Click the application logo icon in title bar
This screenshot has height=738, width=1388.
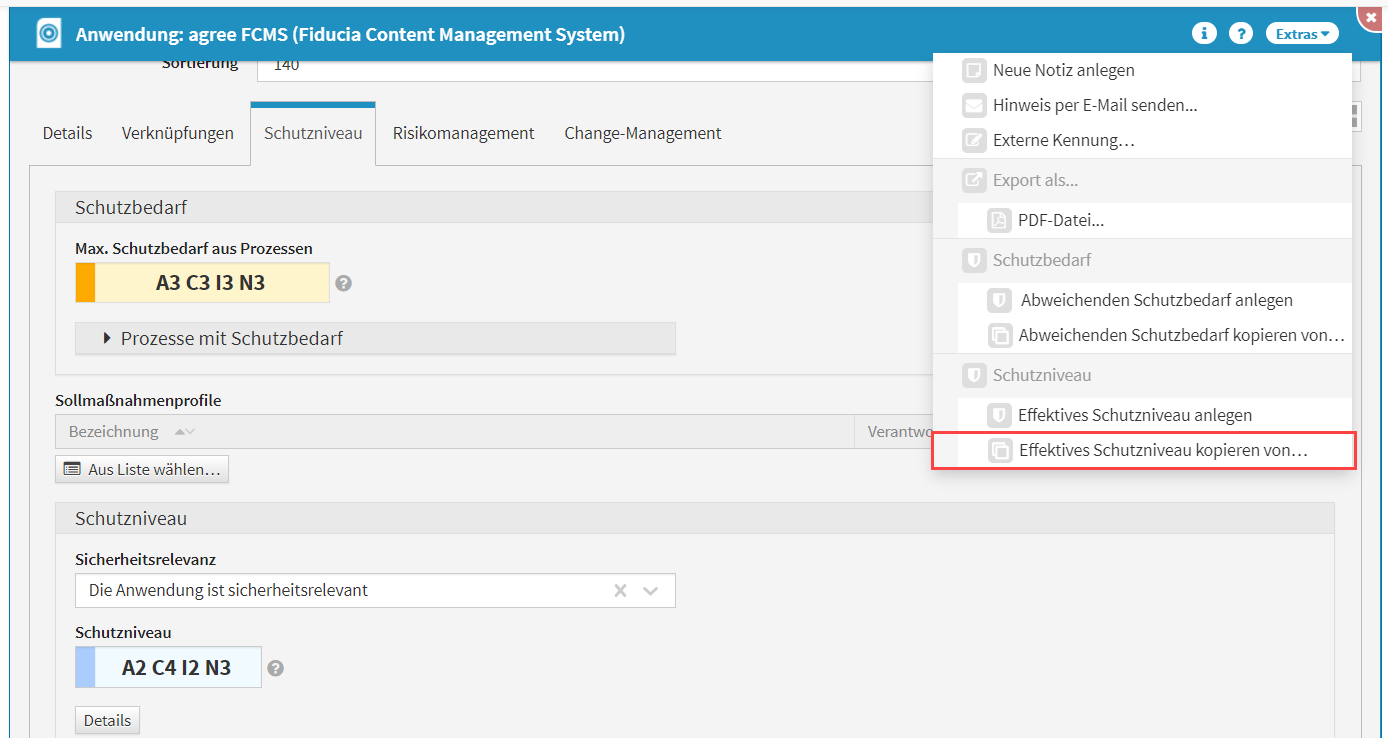(x=48, y=34)
